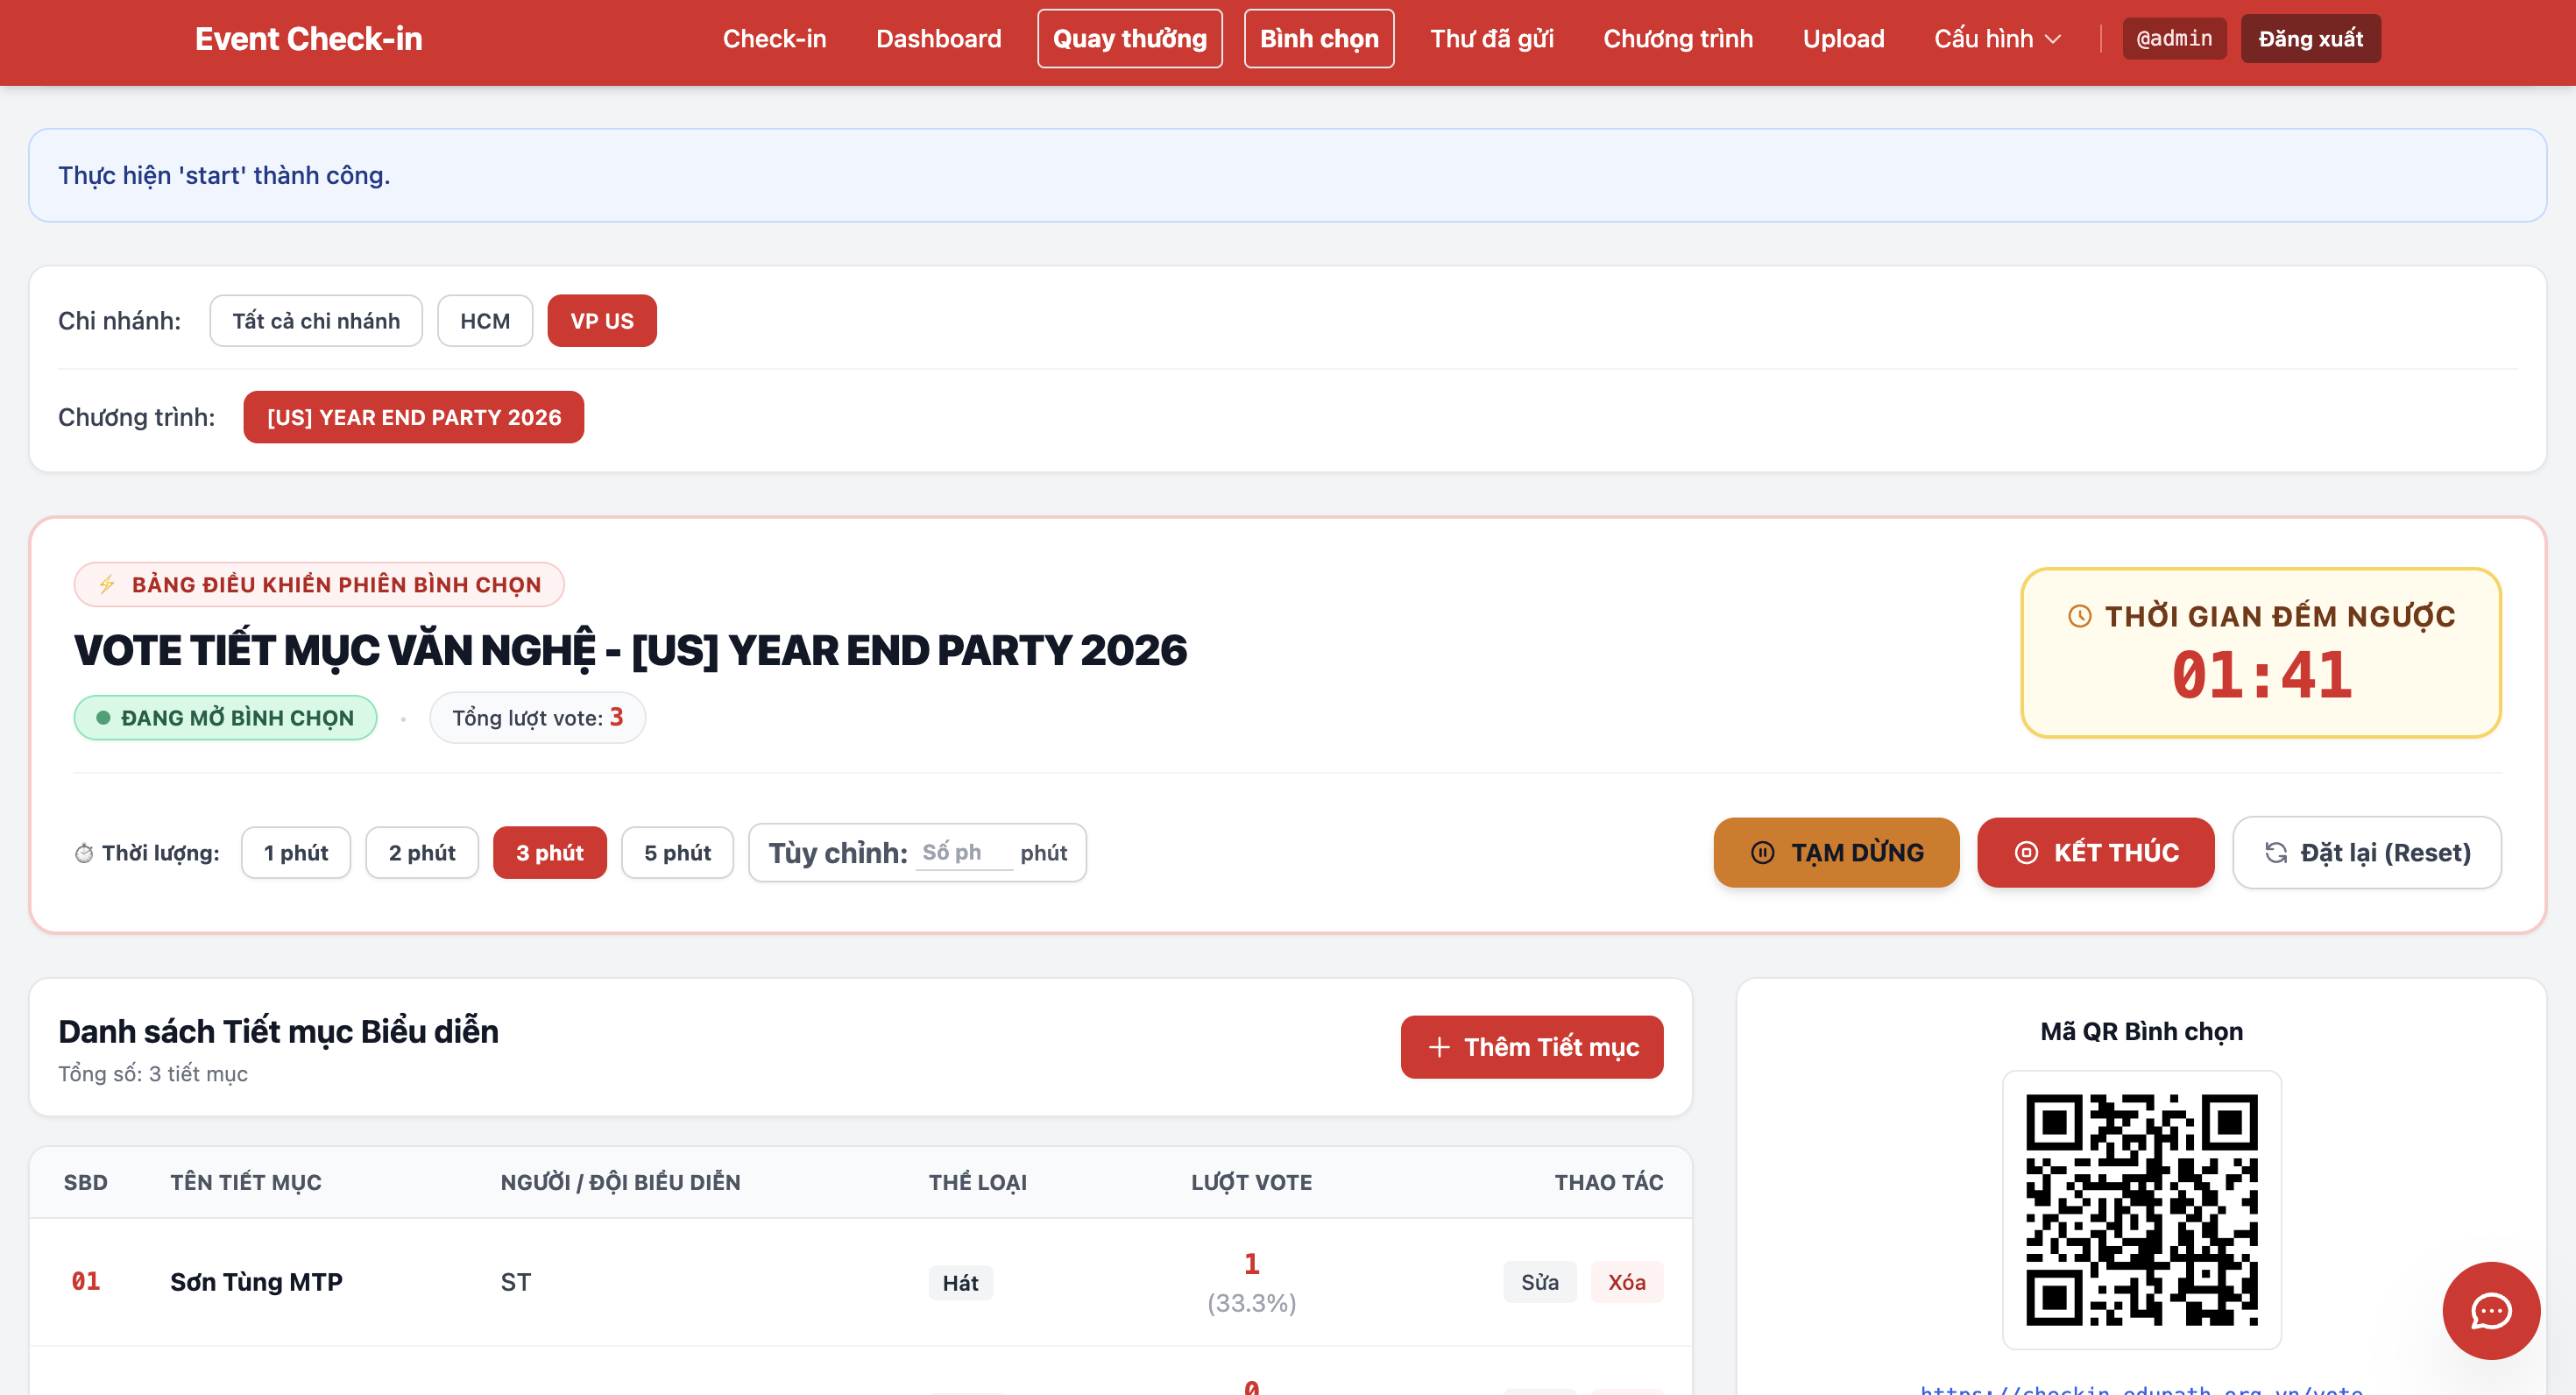2576x1395 pixels.
Task: Switch branch filter to HCM
Action: coord(485,321)
